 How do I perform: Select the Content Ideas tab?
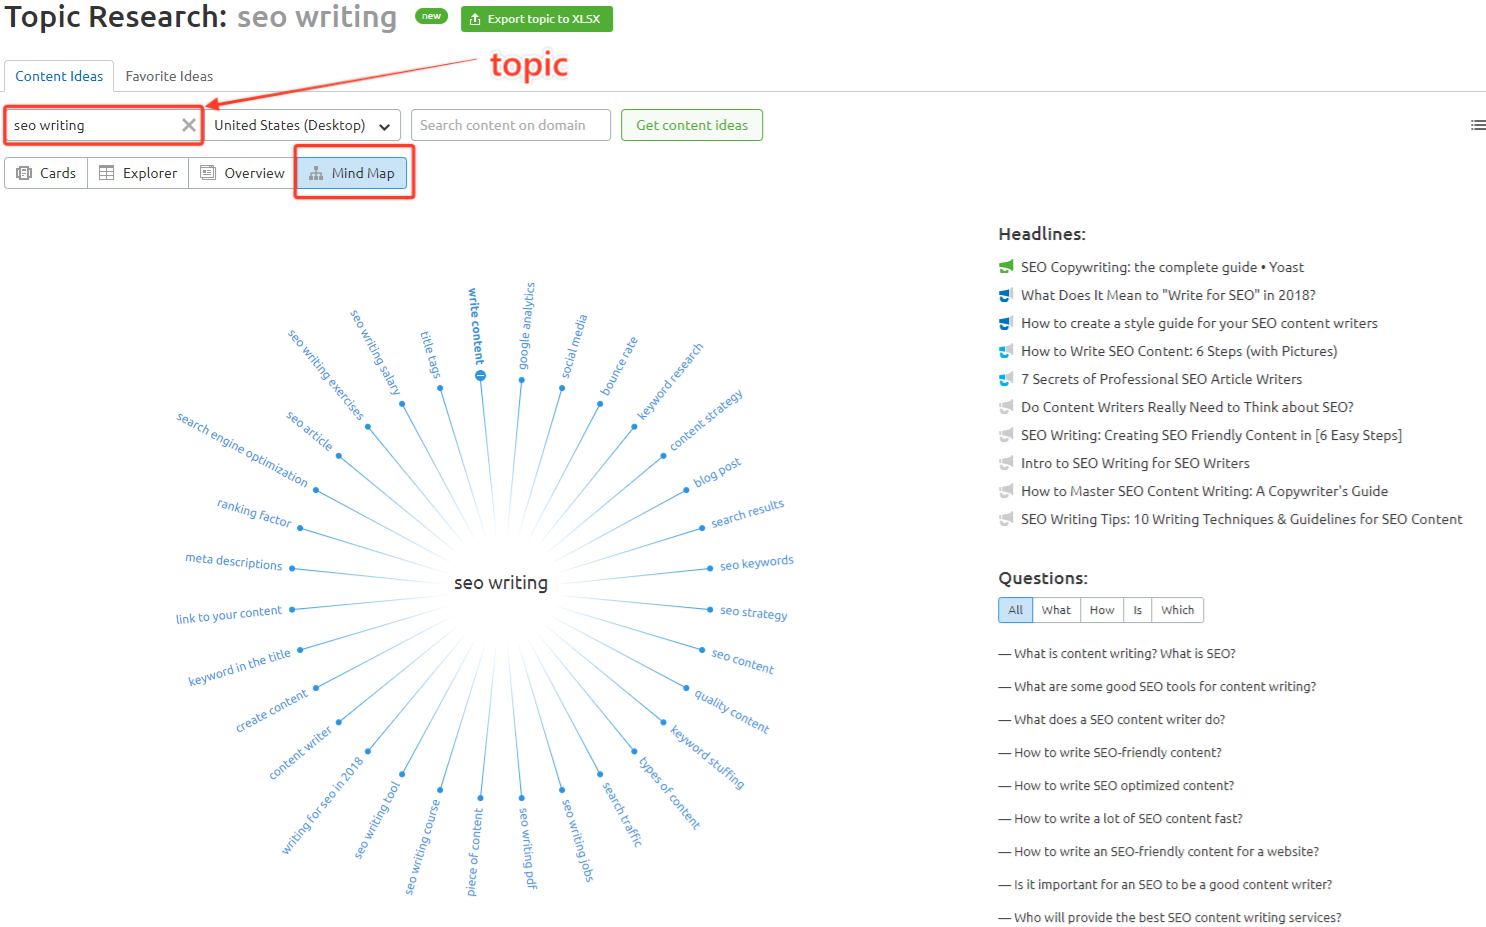(59, 75)
